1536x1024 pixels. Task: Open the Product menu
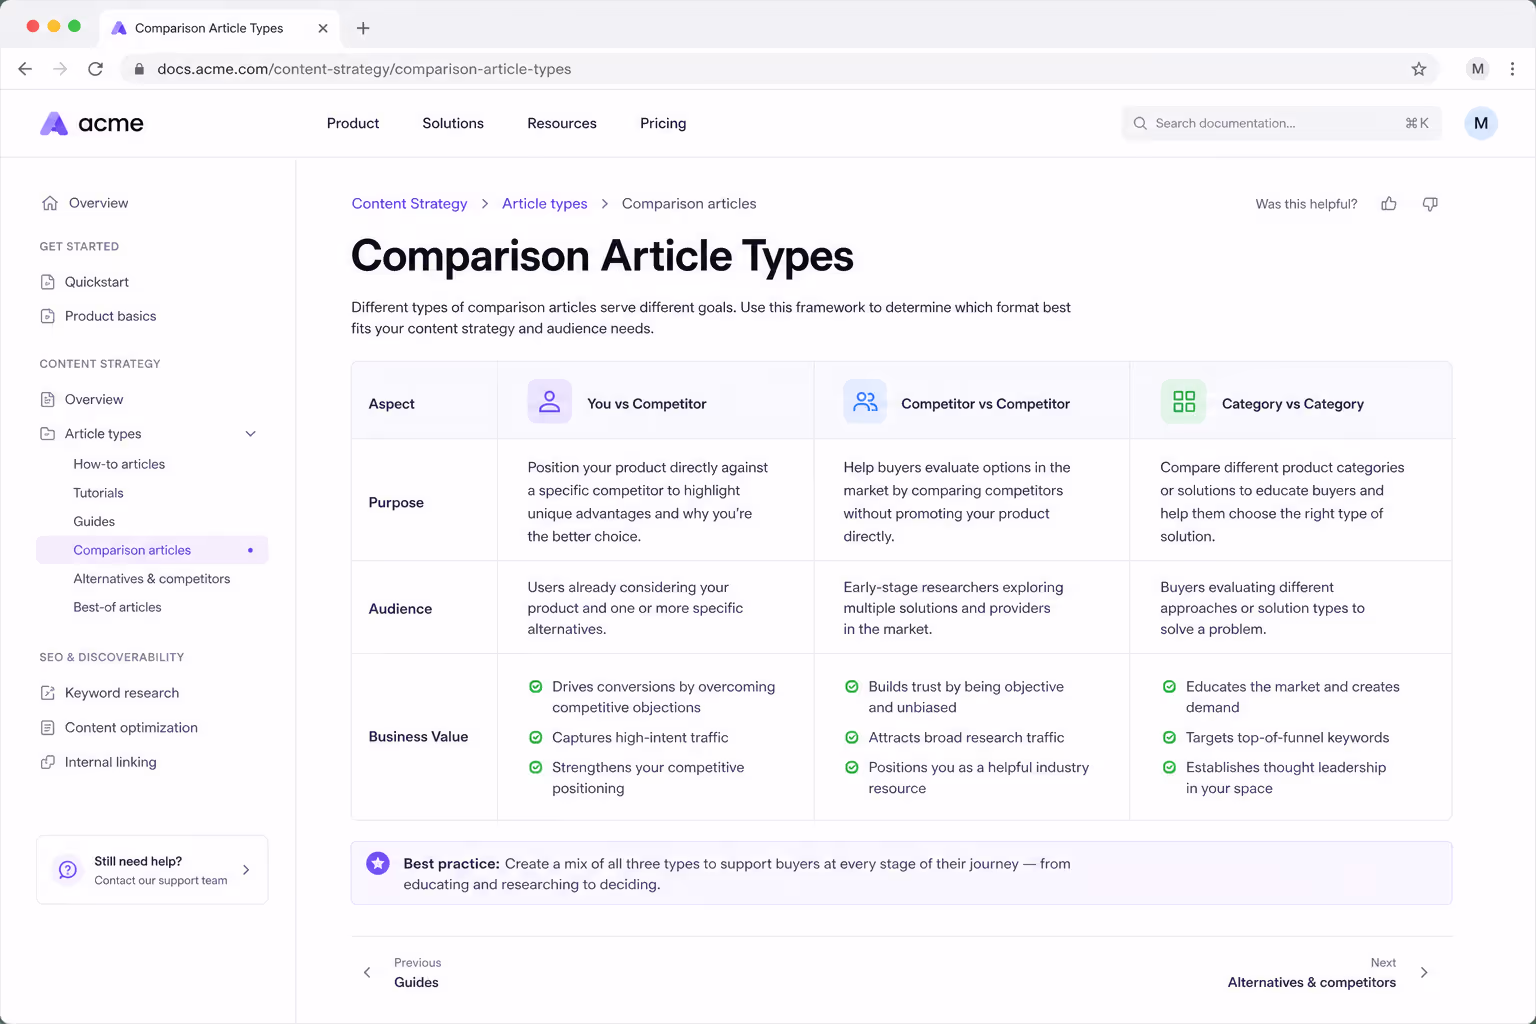353,123
